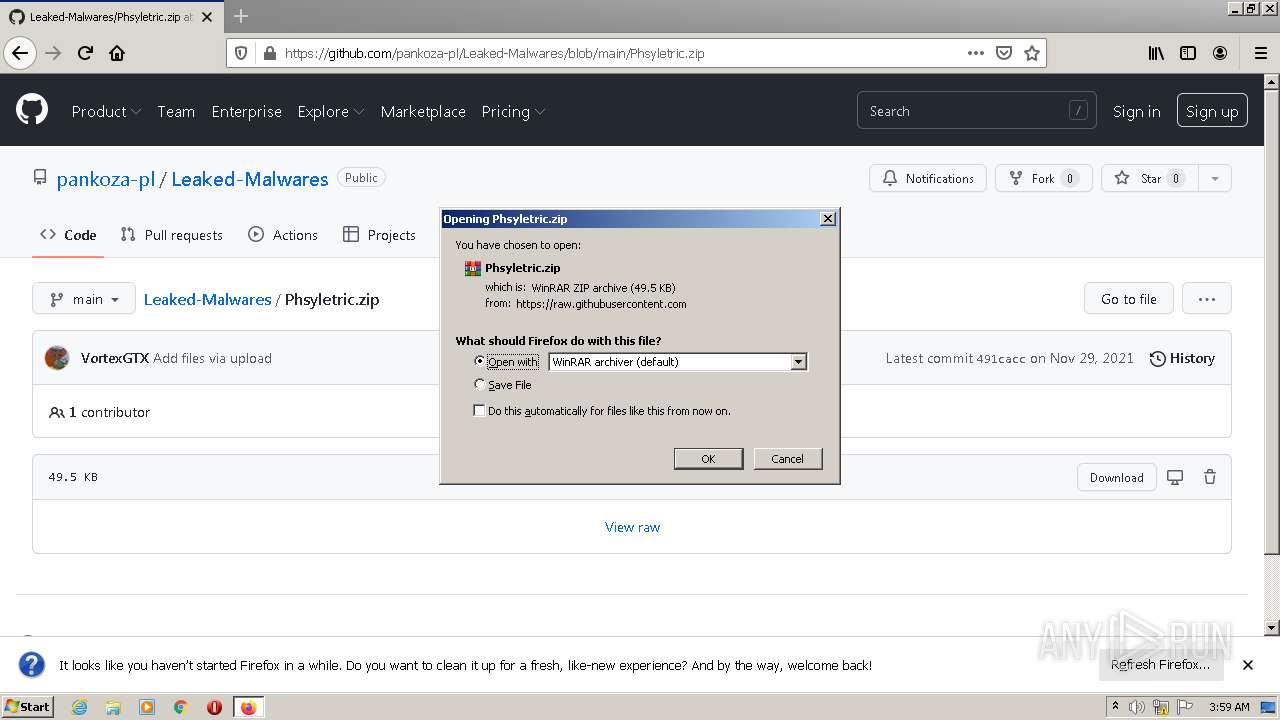The width and height of the screenshot is (1280, 720).
Task: Switch to the Code tab
Action: pyautogui.click(x=68, y=235)
